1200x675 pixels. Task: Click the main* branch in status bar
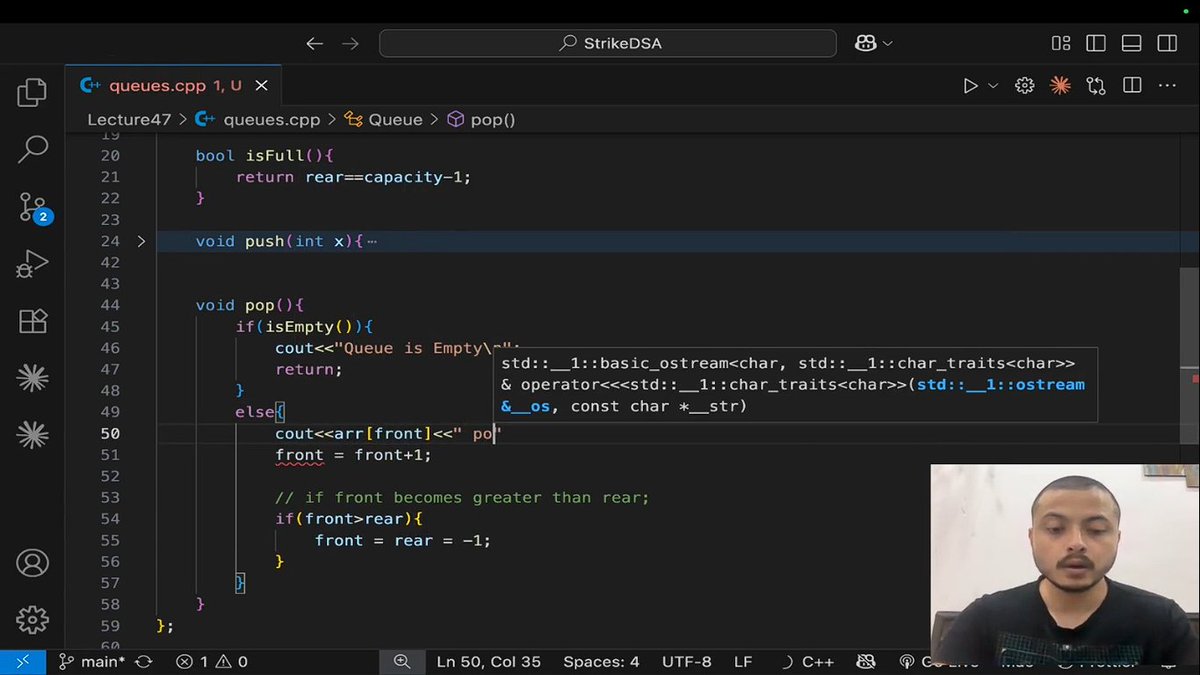(x=93, y=661)
